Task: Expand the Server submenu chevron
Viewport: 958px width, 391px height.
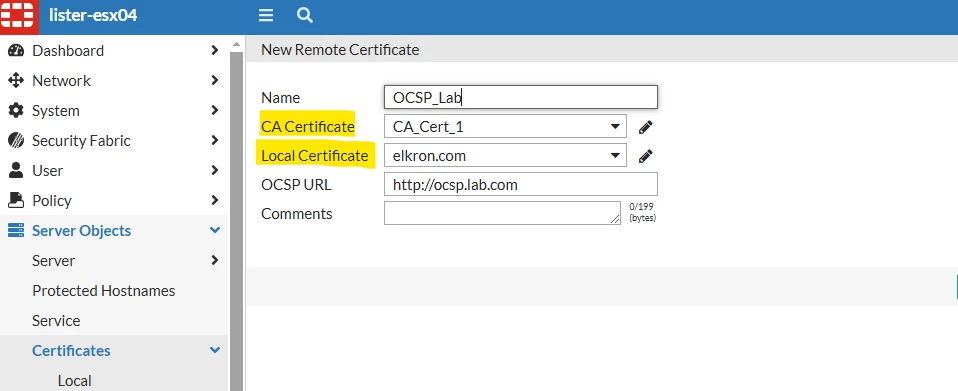Action: pos(214,260)
